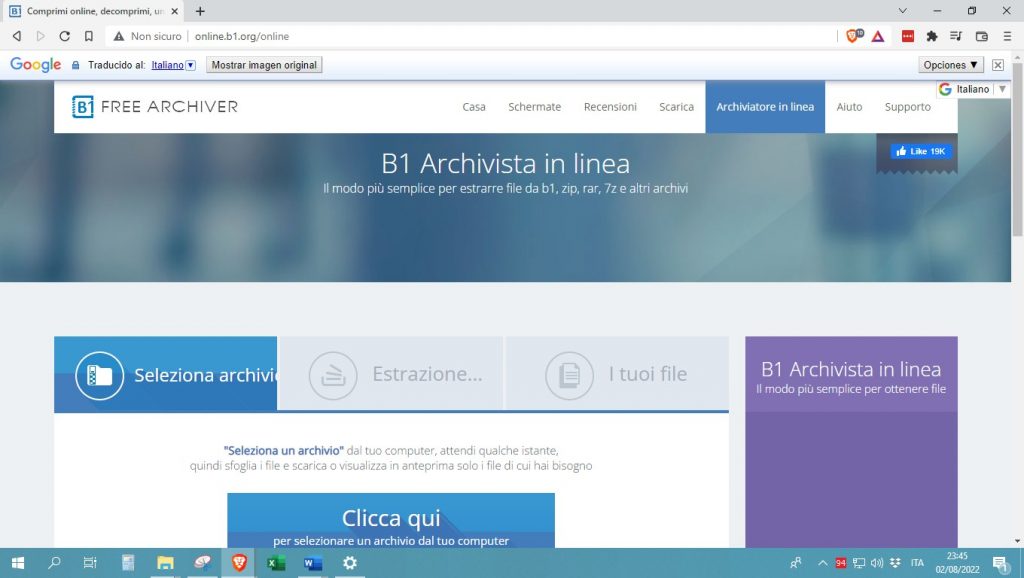Click the browser extensions puzzle icon
Screen dimensions: 1024x578
coord(931,35)
